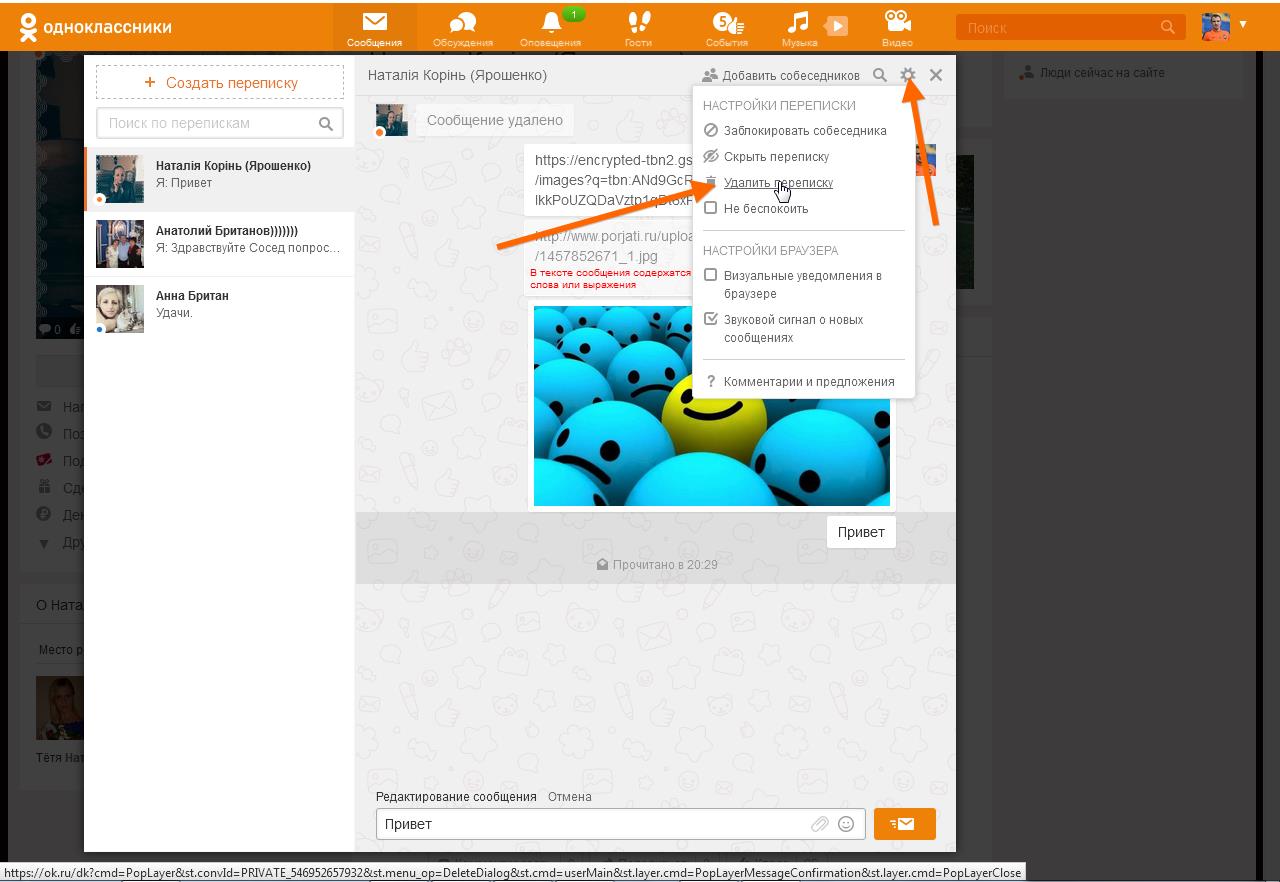Open Видео camera icon

897,27
